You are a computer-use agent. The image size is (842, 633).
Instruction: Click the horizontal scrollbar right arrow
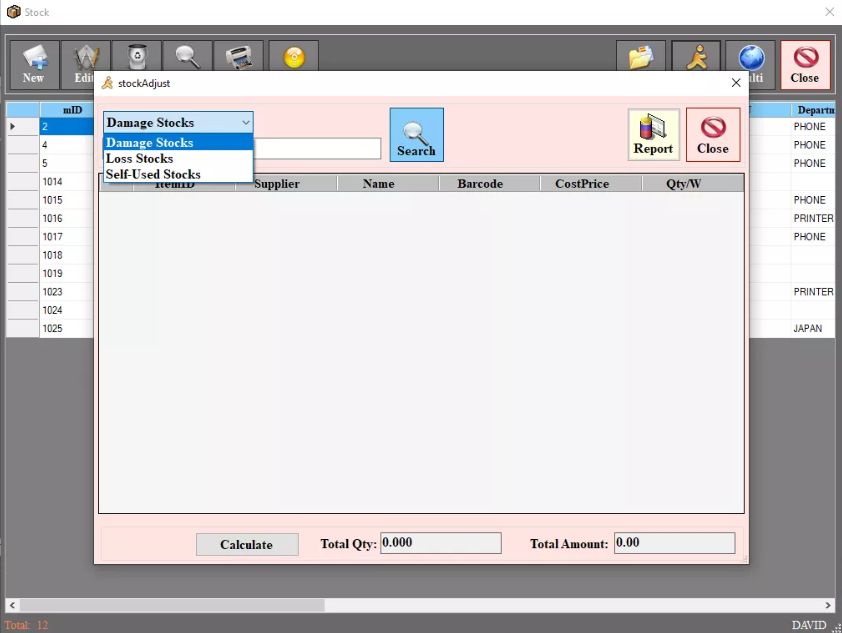pos(828,605)
